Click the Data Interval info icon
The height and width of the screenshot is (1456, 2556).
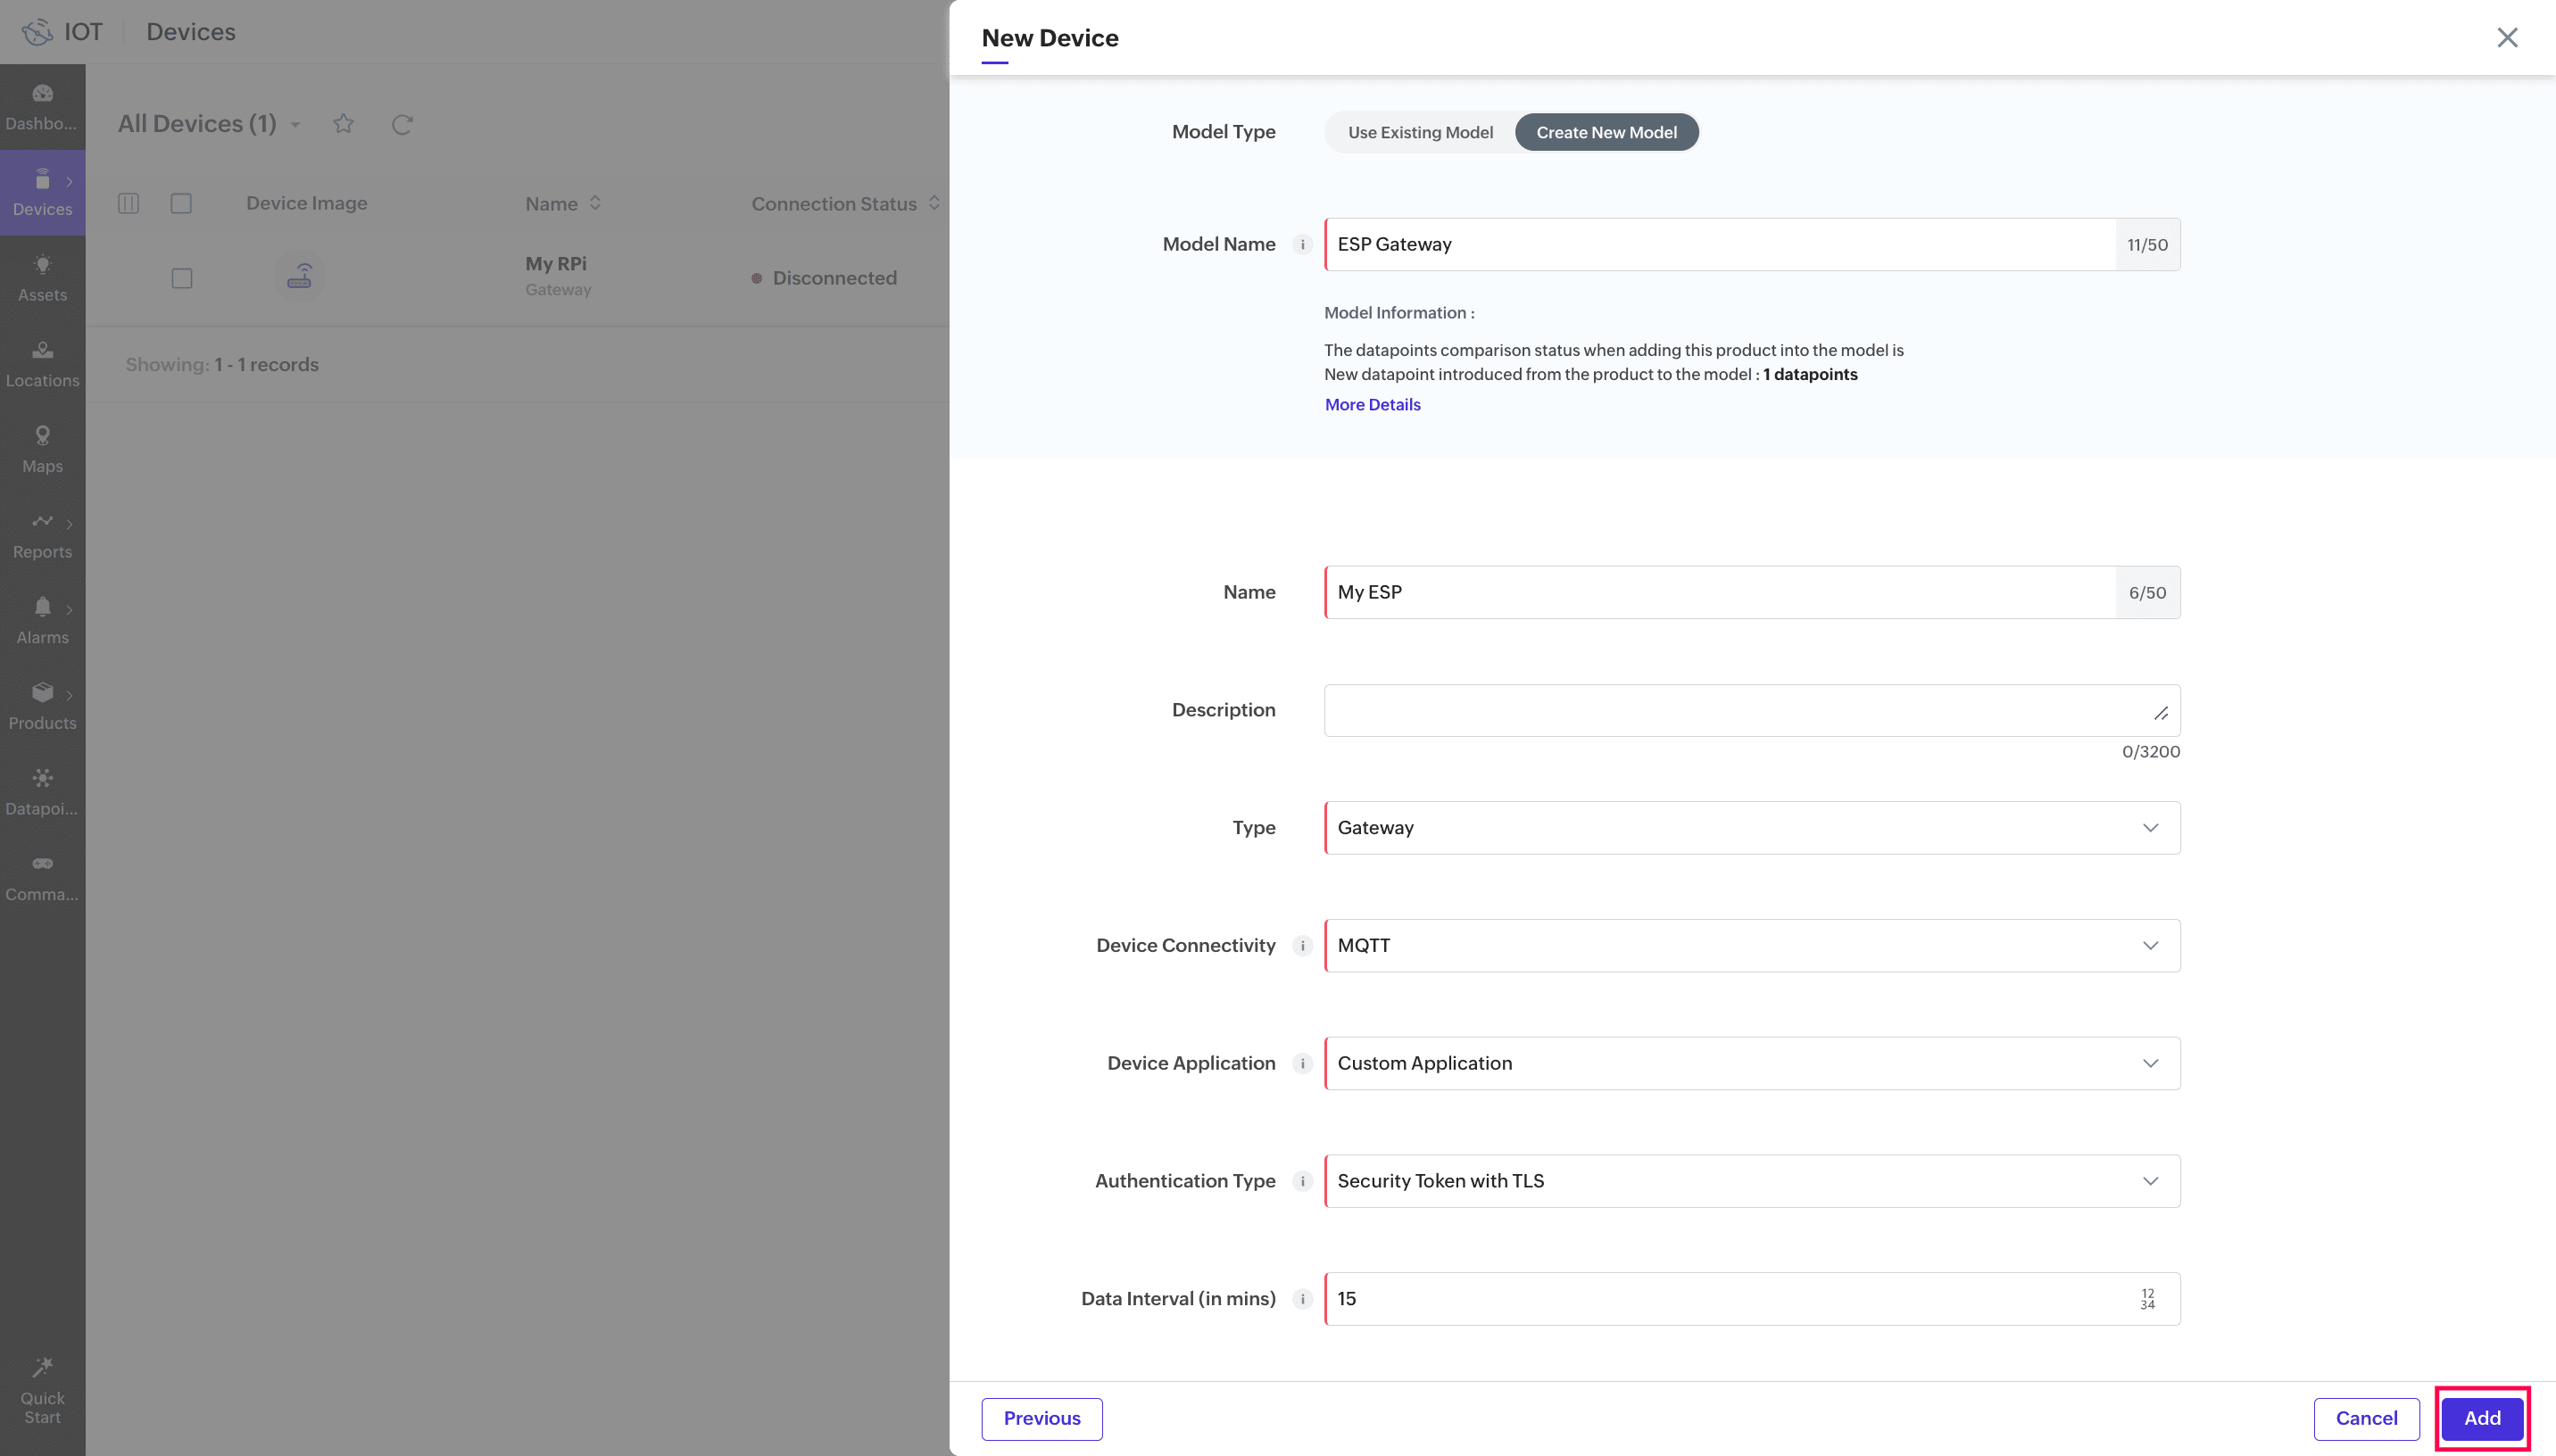pyautogui.click(x=1302, y=1299)
